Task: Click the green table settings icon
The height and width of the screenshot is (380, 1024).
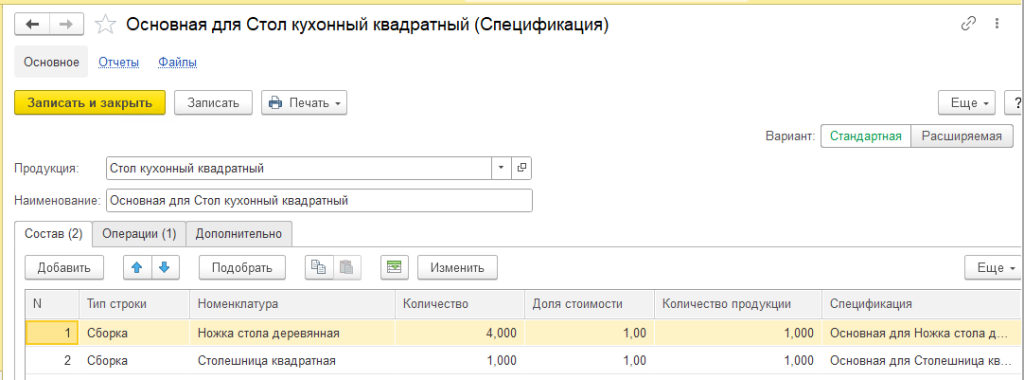Action: coord(394,267)
